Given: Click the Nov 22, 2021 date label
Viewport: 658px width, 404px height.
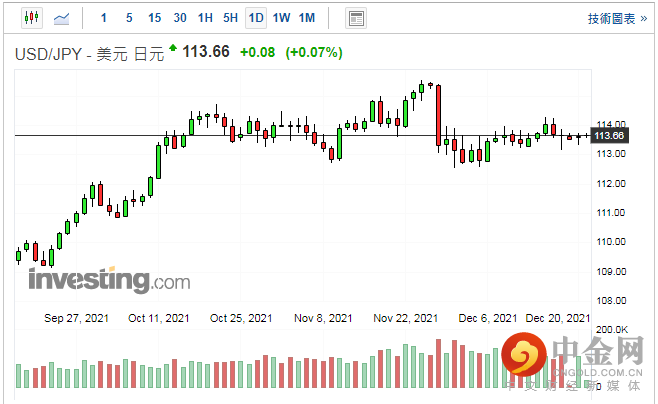Looking at the screenshot, I should coord(405,318).
